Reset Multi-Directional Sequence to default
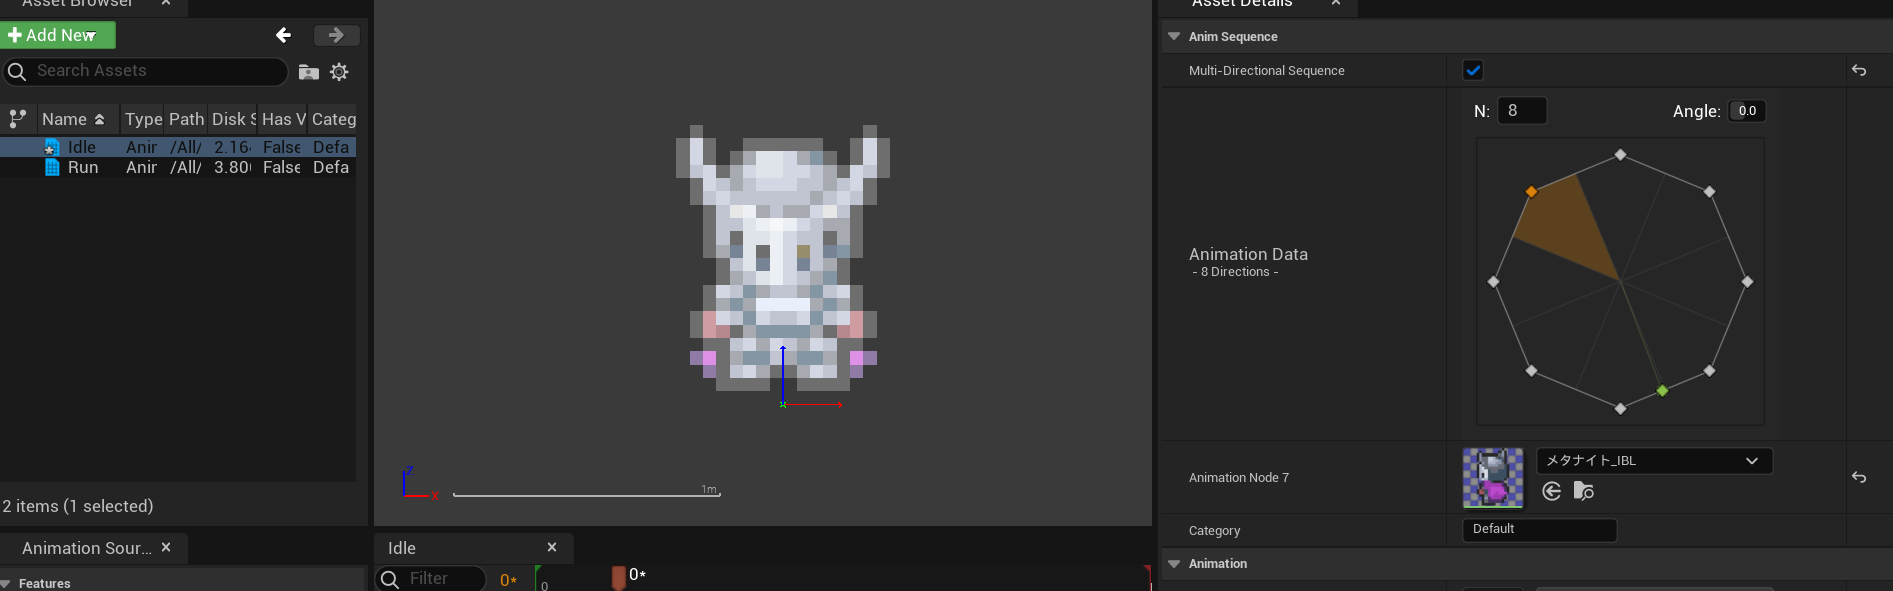 (x=1859, y=70)
